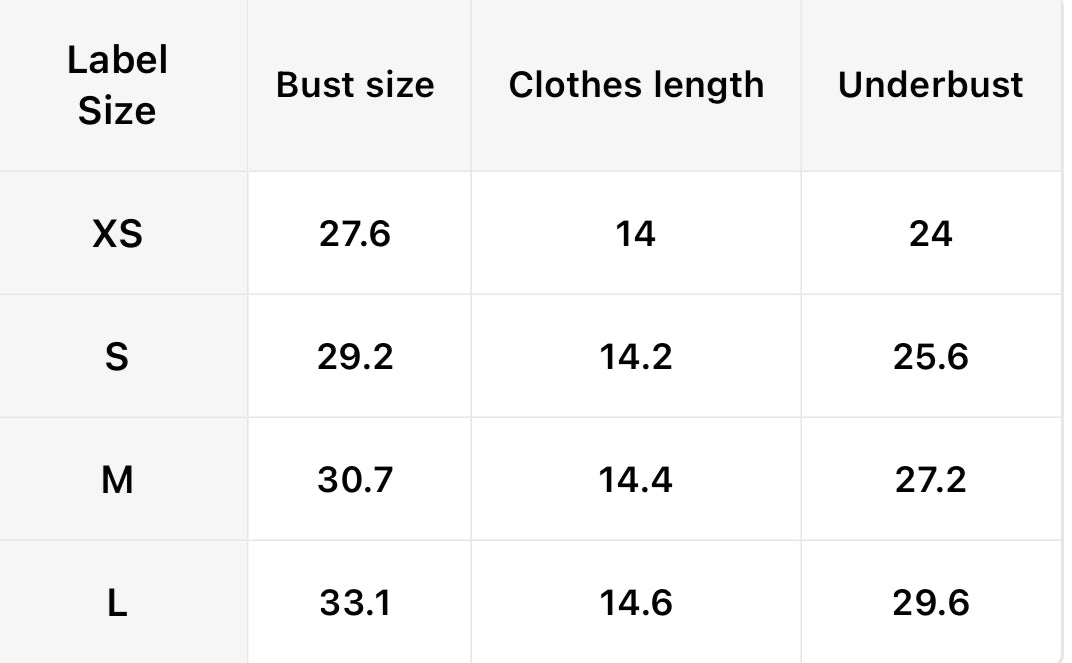The image size is (1072, 663).
Task: Select the S underbust value 25.6
Action: [930, 357]
